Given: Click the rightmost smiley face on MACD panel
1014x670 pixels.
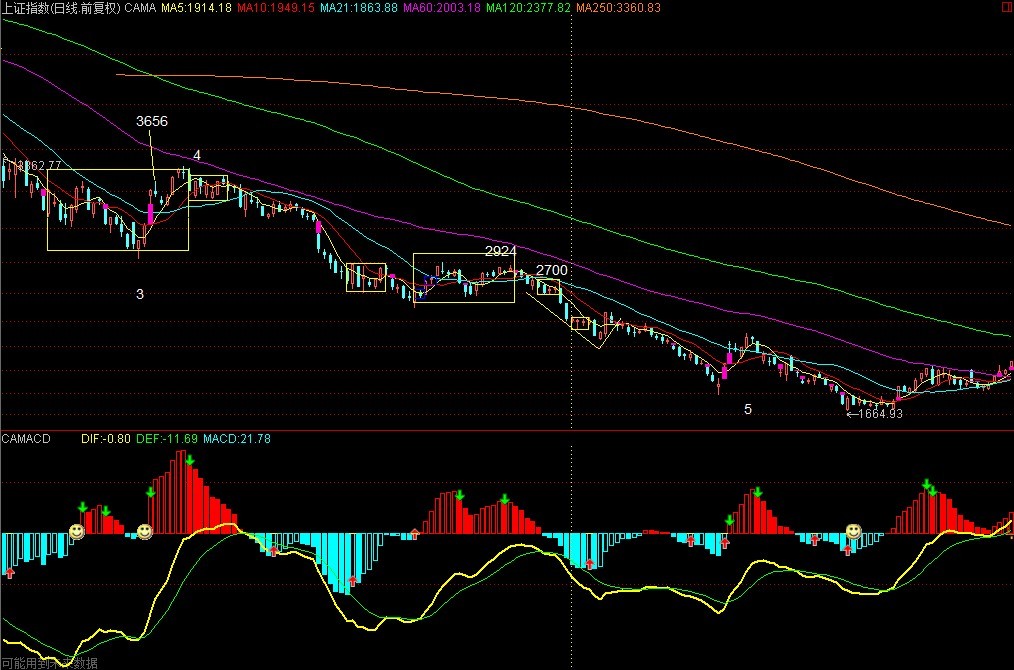Looking at the screenshot, I should coord(854,531).
